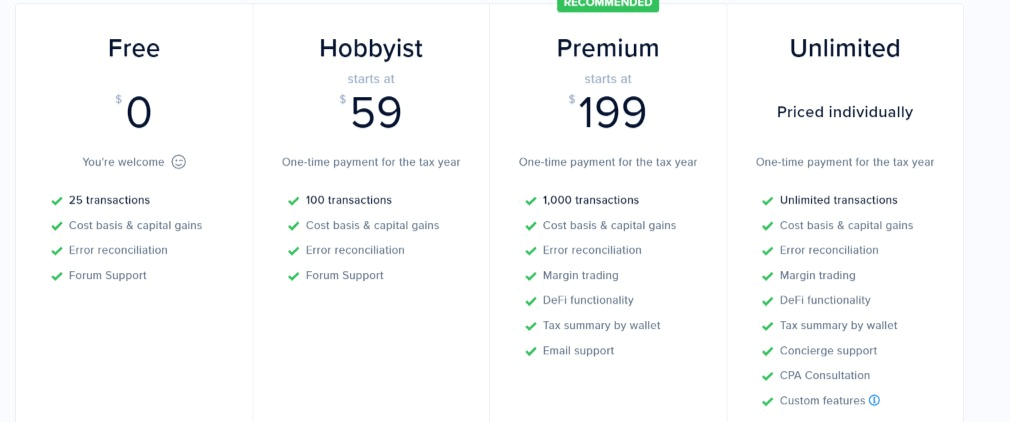The image size is (1010, 422).
Task: Click the Hobbyist $59 price
Action: coord(371,112)
